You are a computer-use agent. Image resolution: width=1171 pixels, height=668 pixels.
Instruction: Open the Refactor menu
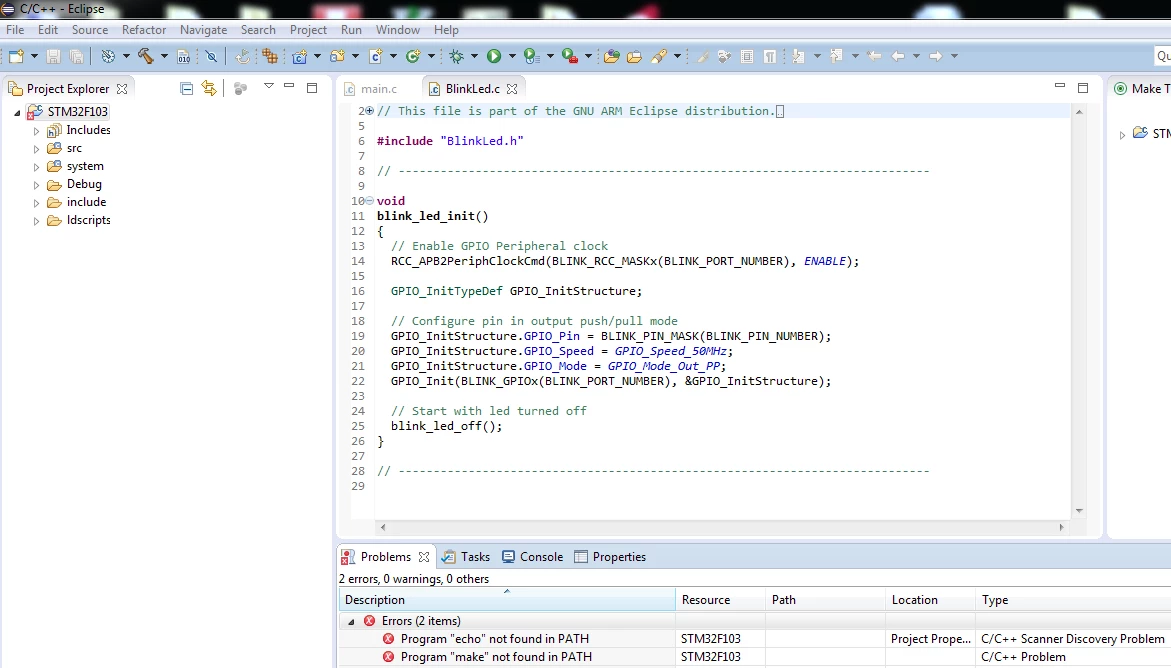[144, 30]
